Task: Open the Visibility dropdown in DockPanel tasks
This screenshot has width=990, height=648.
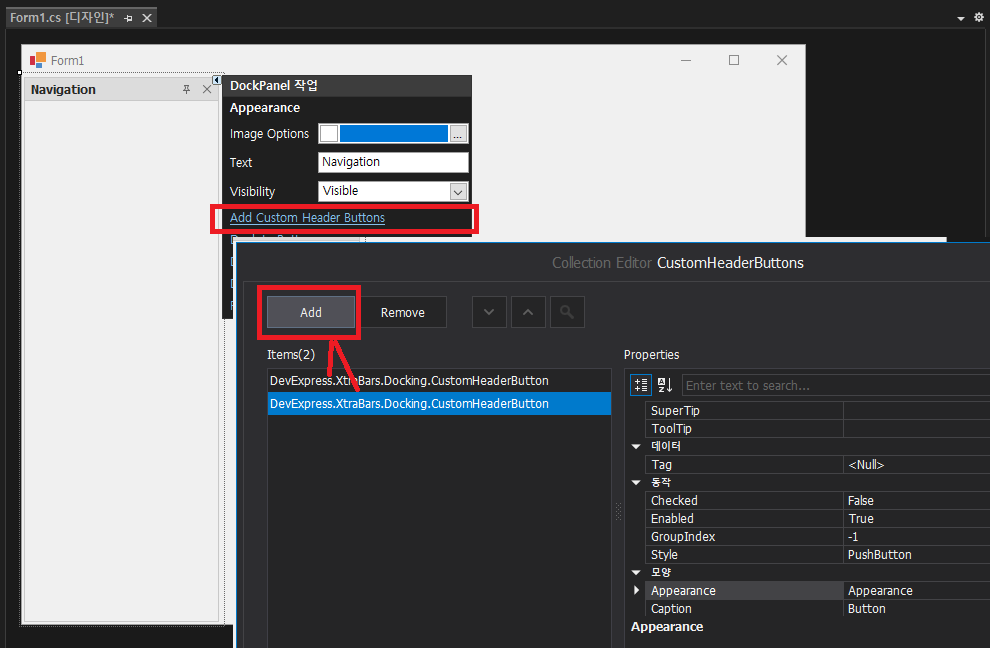Action: pos(458,191)
